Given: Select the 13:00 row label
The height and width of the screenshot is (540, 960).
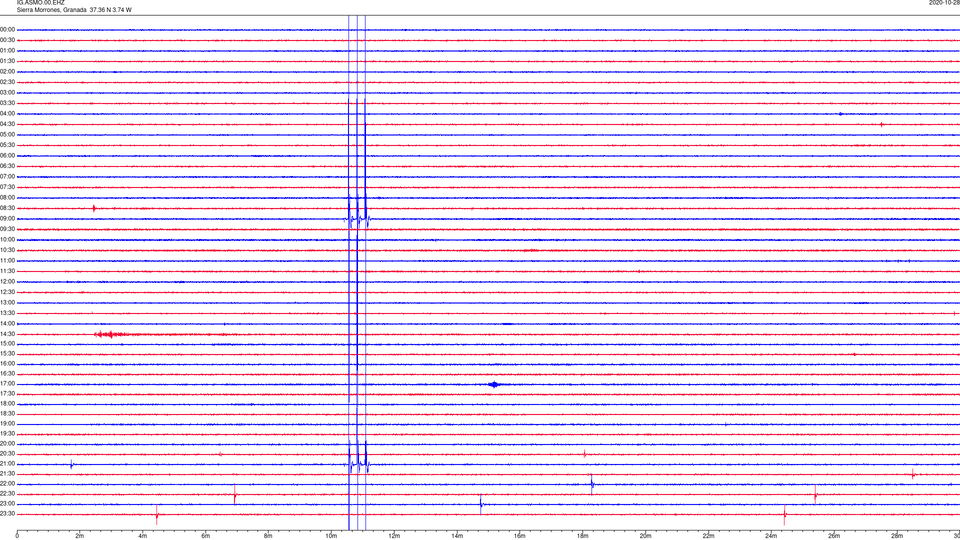Looking at the screenshot, I should [x=7, y=302].
